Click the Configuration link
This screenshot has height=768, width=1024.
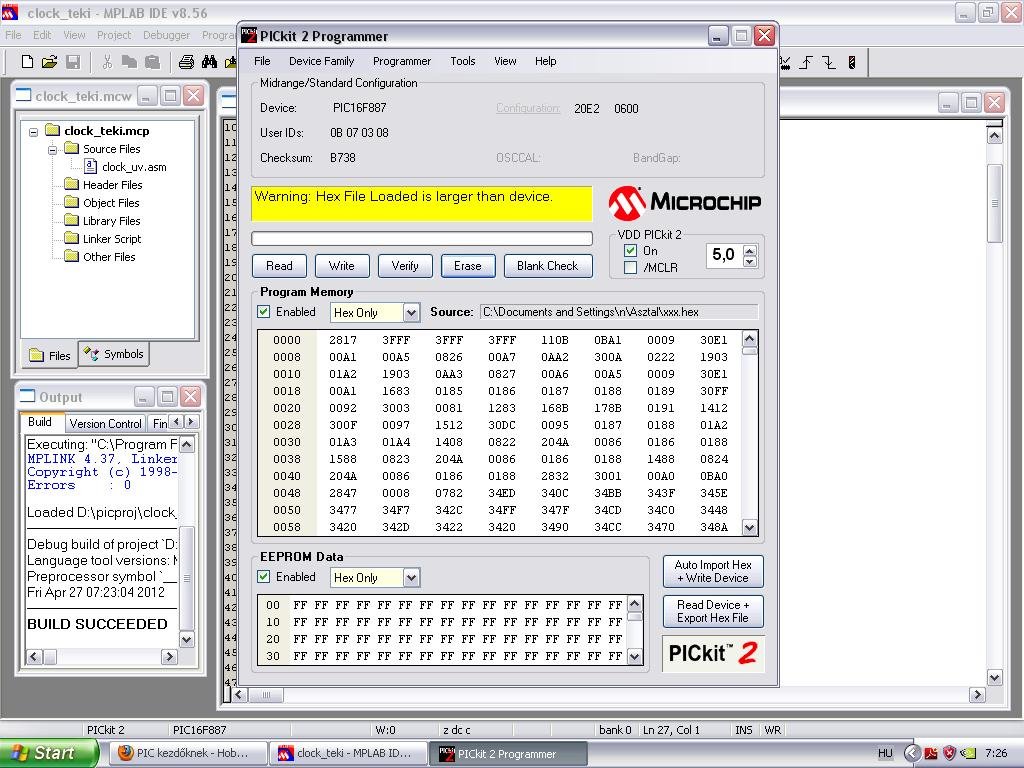[x=528, y=108]
